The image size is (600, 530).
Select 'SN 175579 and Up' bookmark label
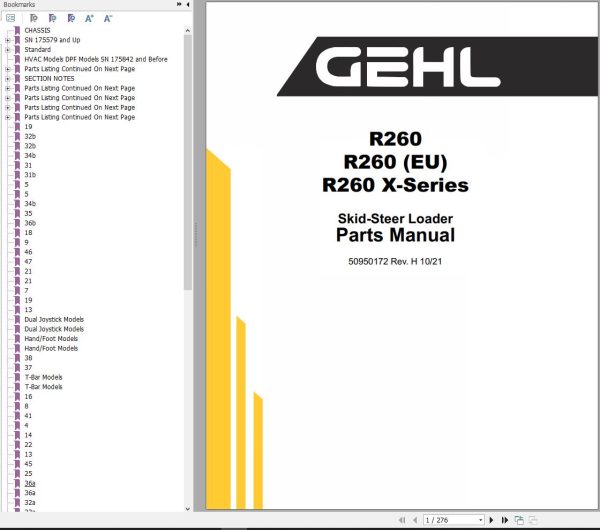point(52,40)
